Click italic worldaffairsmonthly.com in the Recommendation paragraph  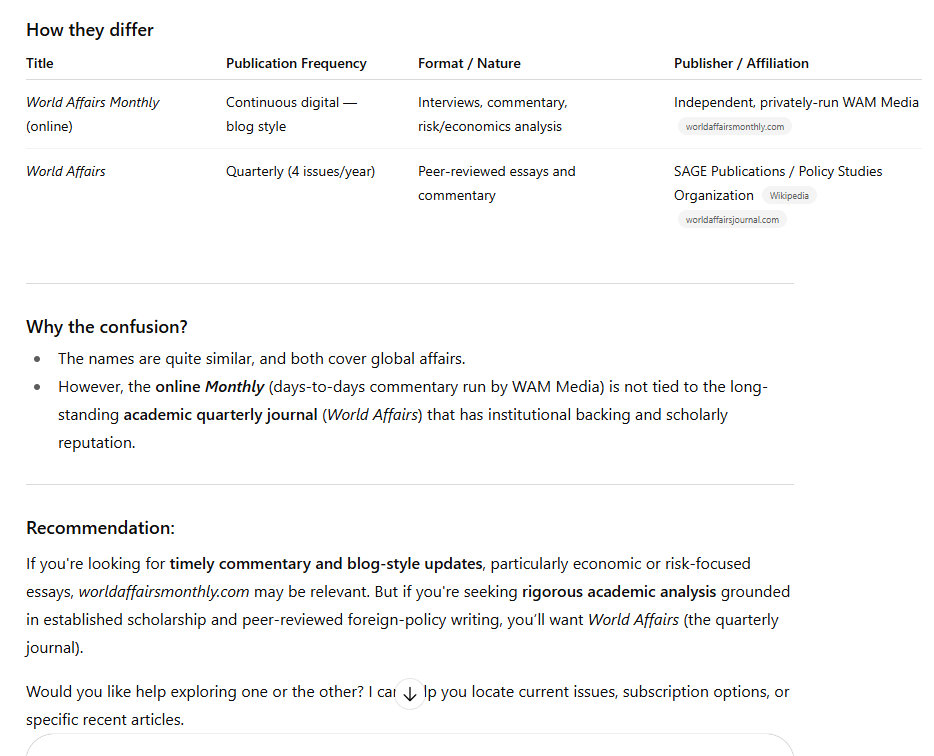click(x=163, y=591)
